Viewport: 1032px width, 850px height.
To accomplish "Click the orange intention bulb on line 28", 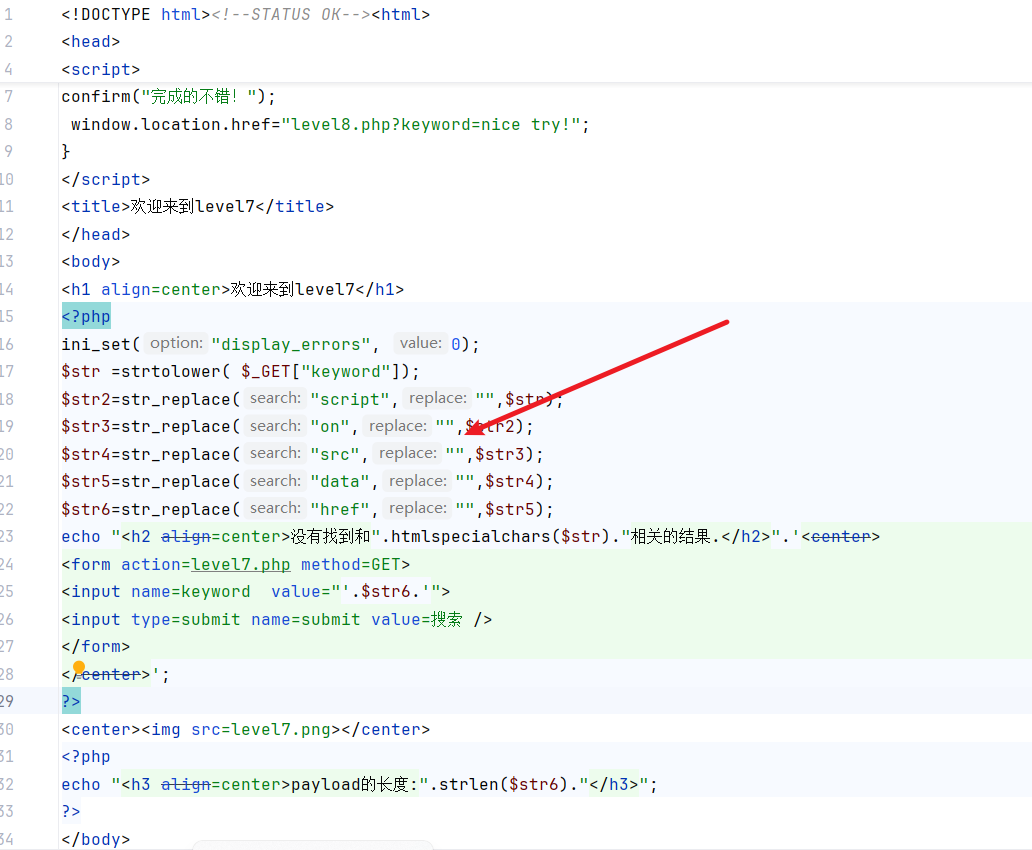I will click(x=79, y=667).
